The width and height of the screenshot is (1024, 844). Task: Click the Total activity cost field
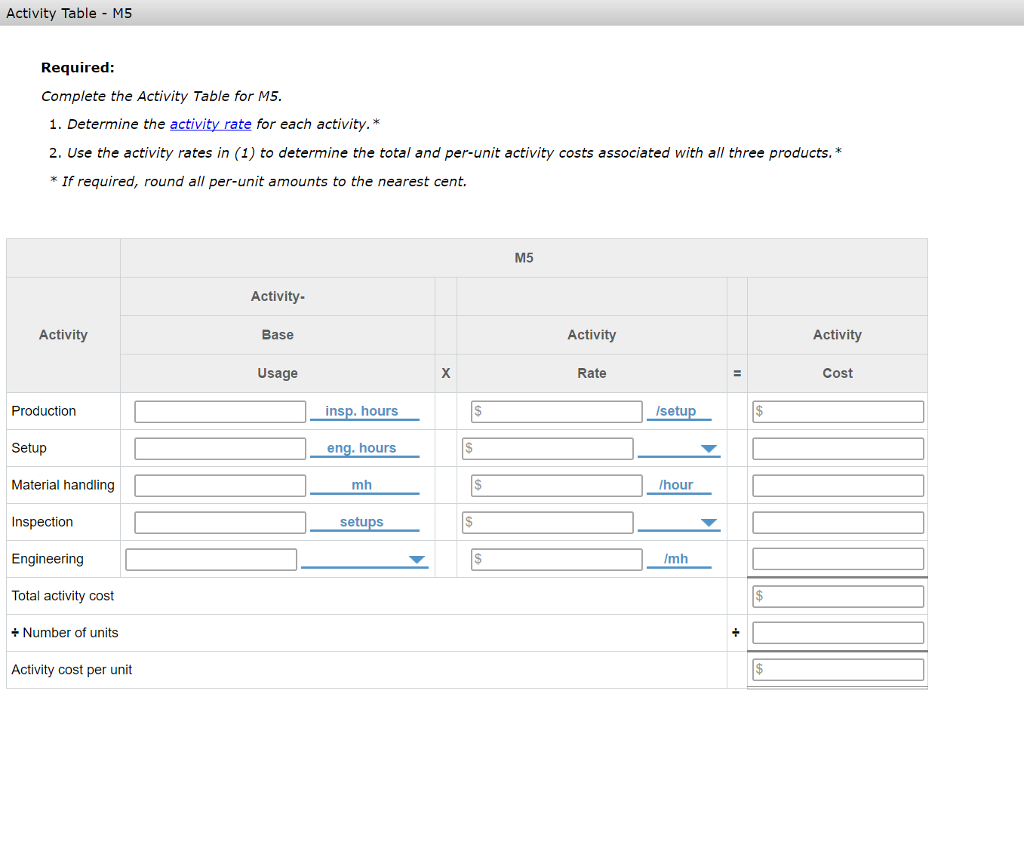(838, 596)
